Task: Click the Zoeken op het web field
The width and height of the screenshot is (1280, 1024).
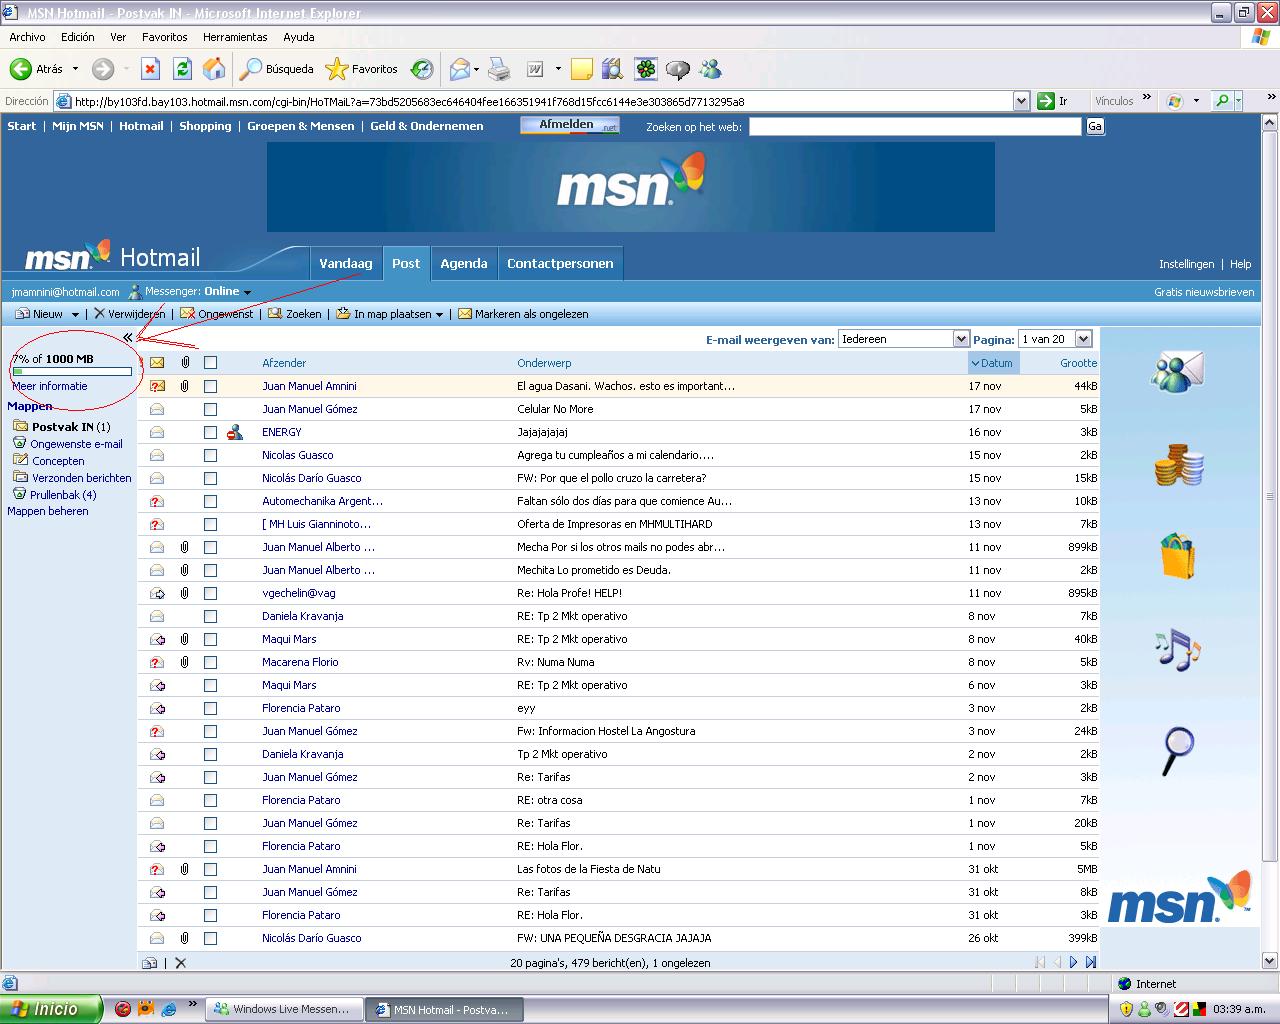Action: pos(915,127)
